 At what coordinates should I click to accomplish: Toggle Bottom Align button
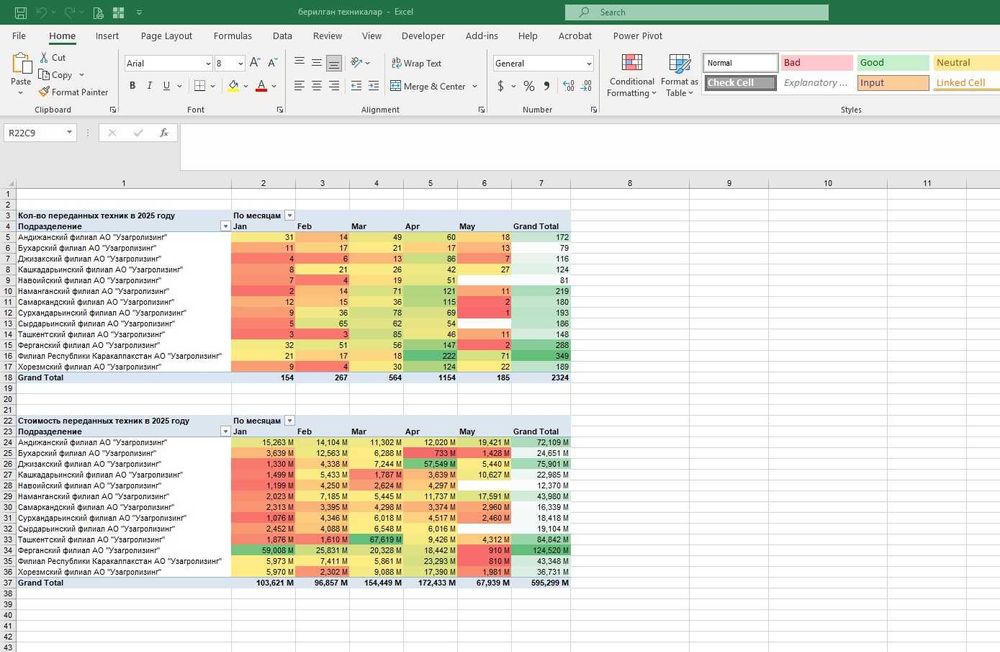coord(334,62)
